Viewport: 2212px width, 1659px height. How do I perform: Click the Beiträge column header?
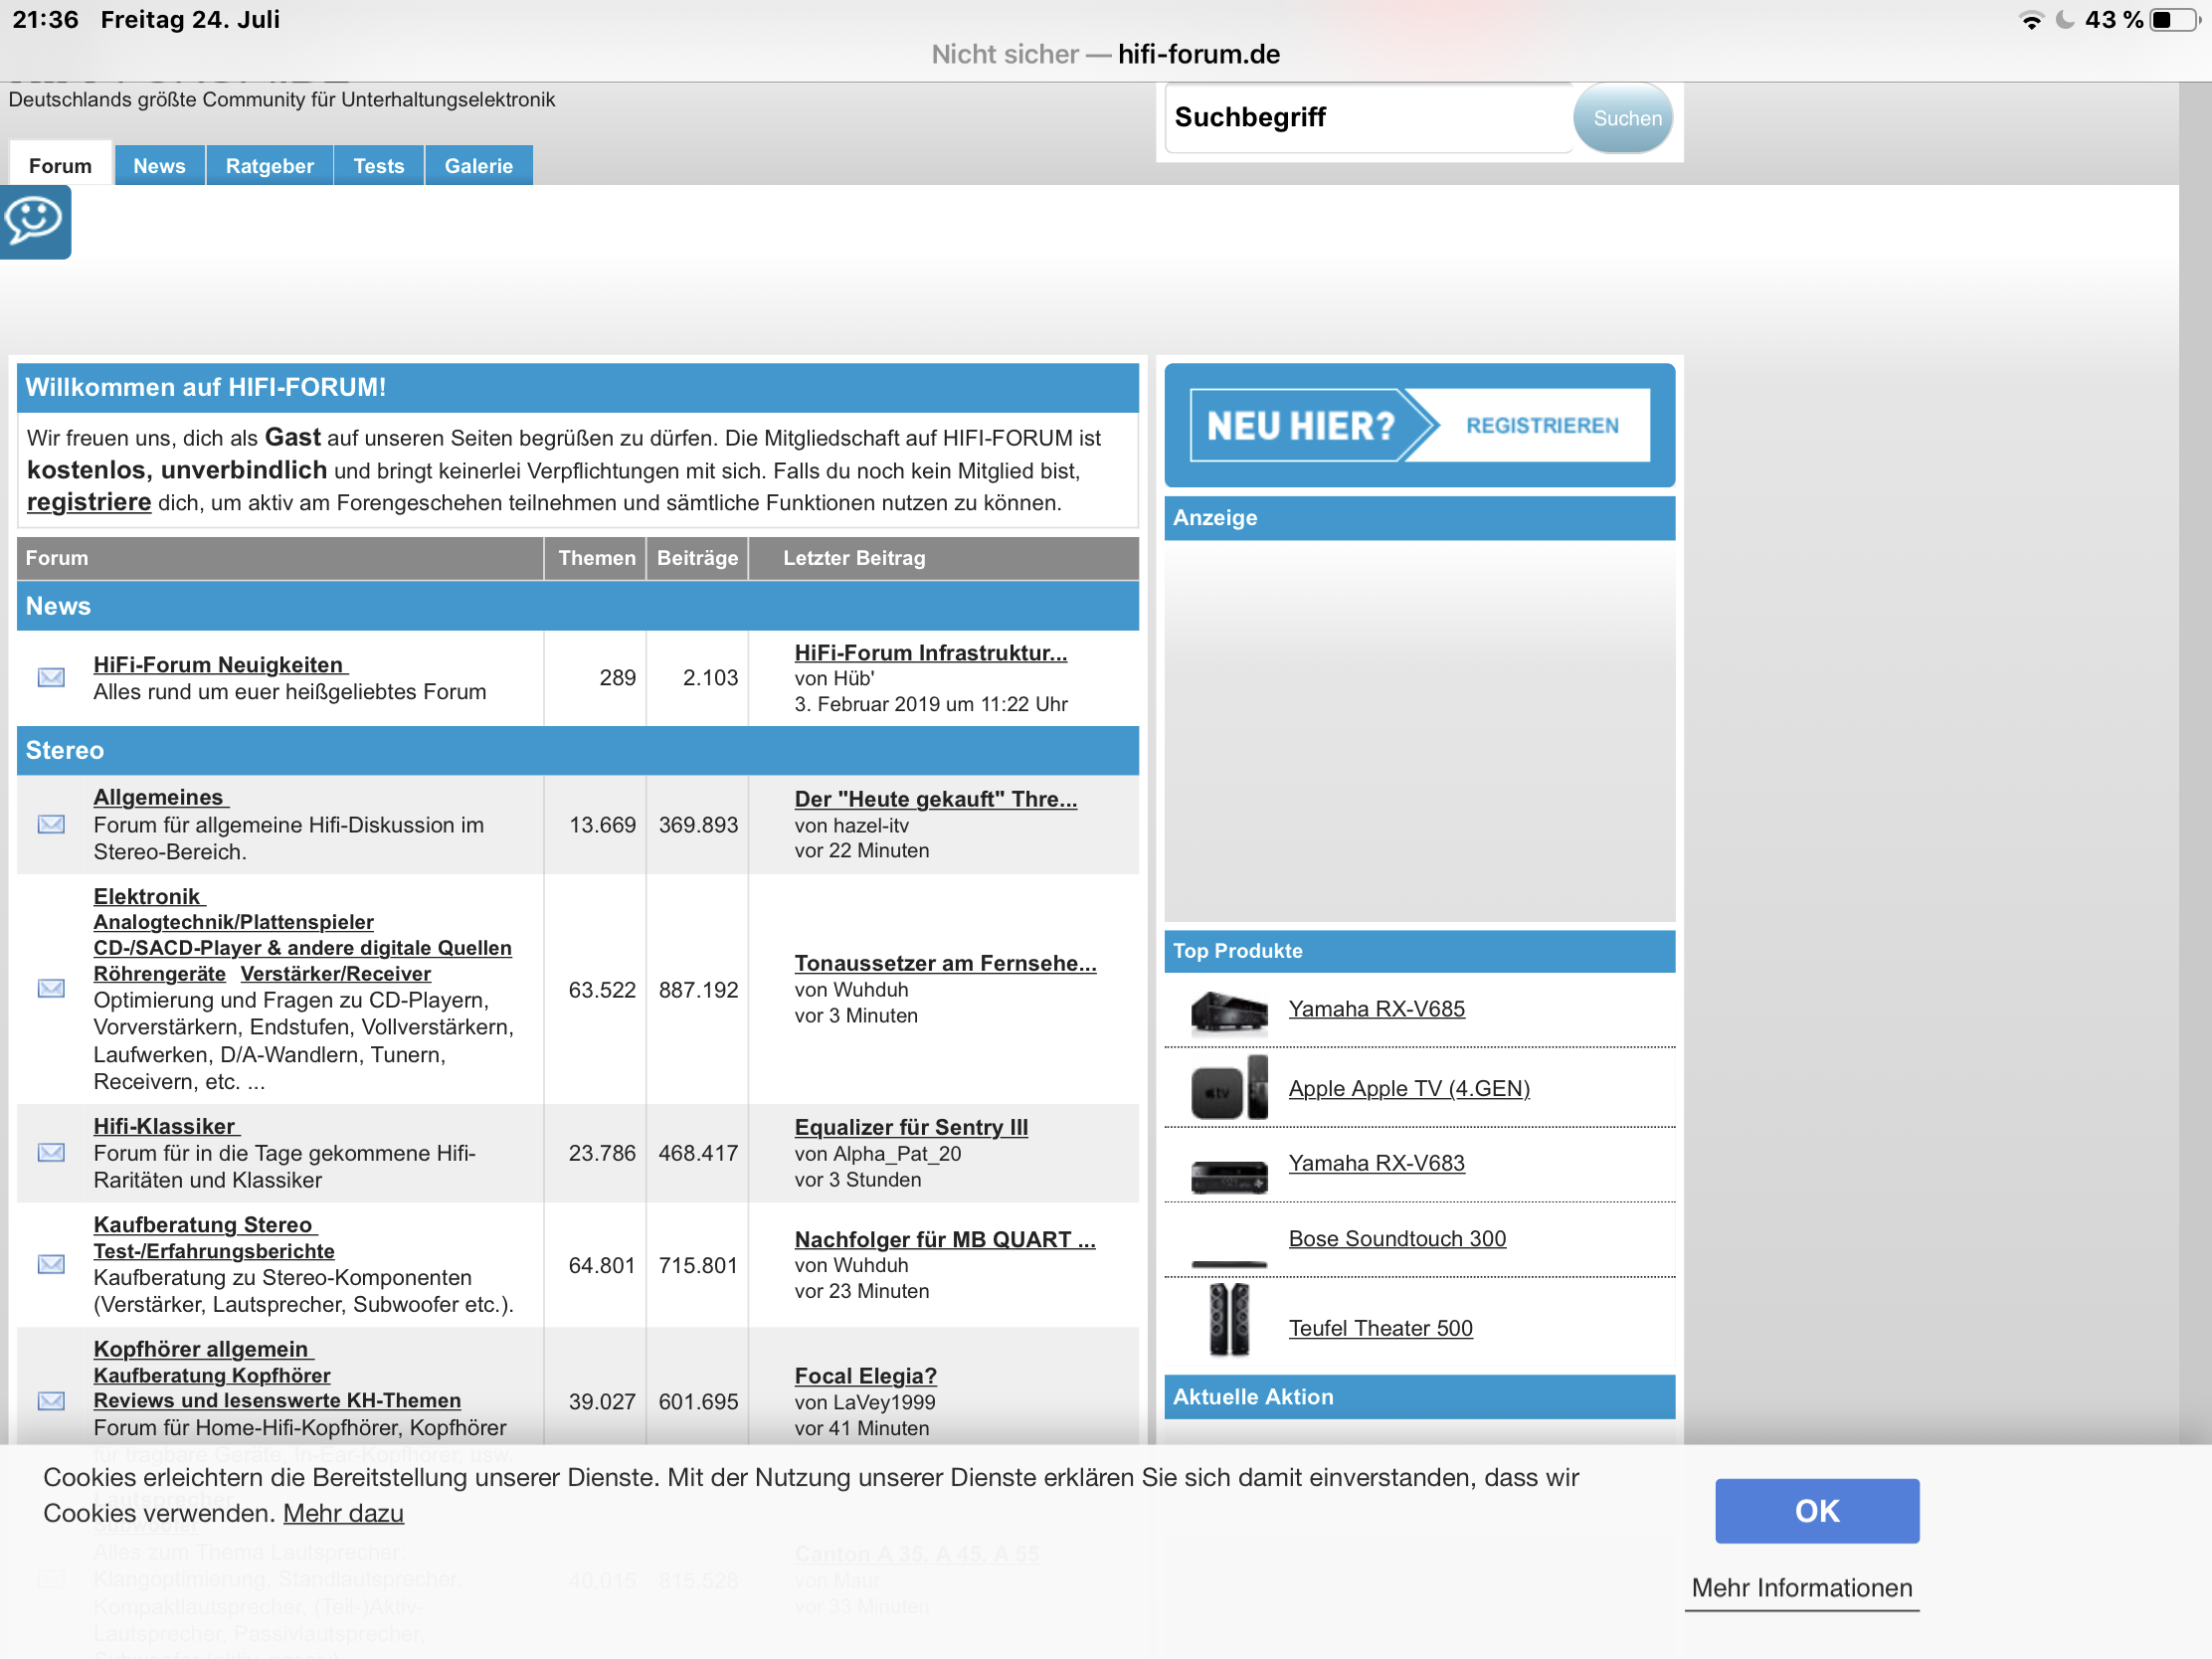pos(697,558)
